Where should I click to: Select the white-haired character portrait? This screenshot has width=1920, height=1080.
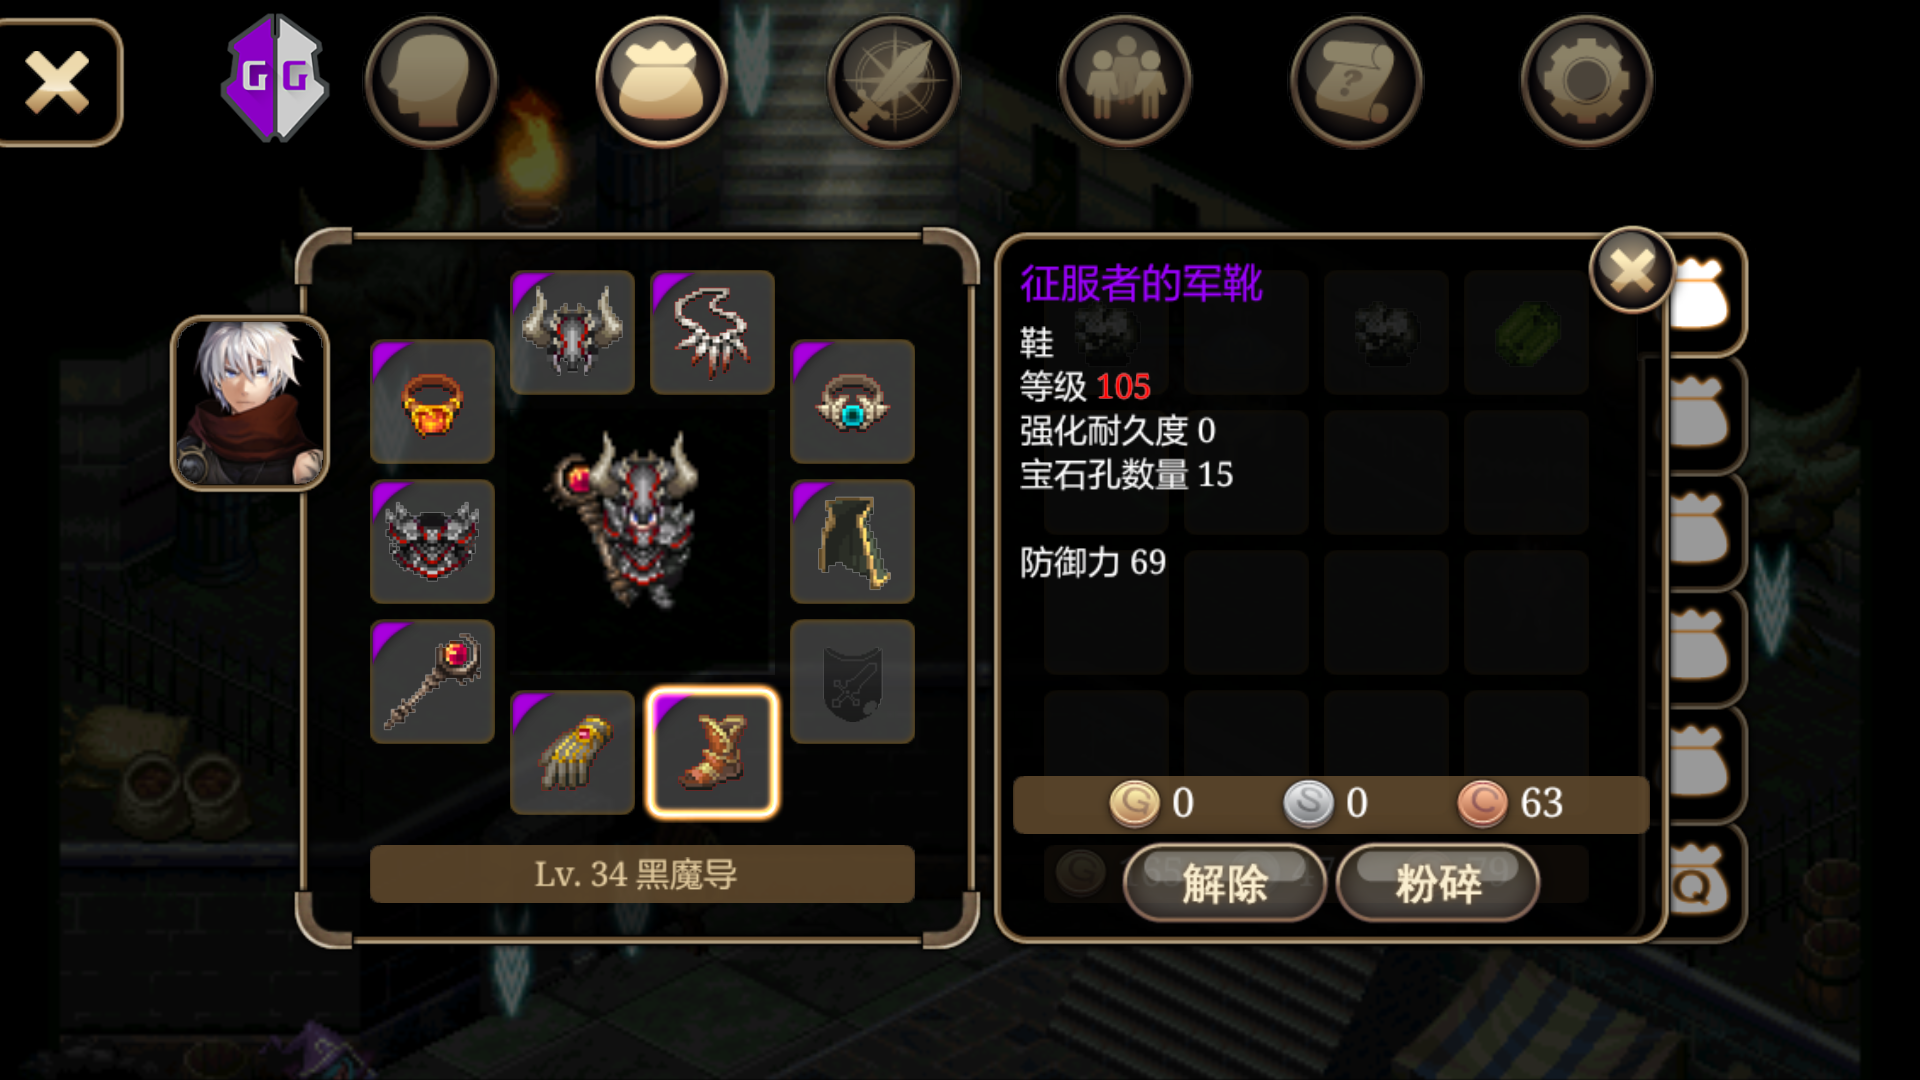click(250, 403)
